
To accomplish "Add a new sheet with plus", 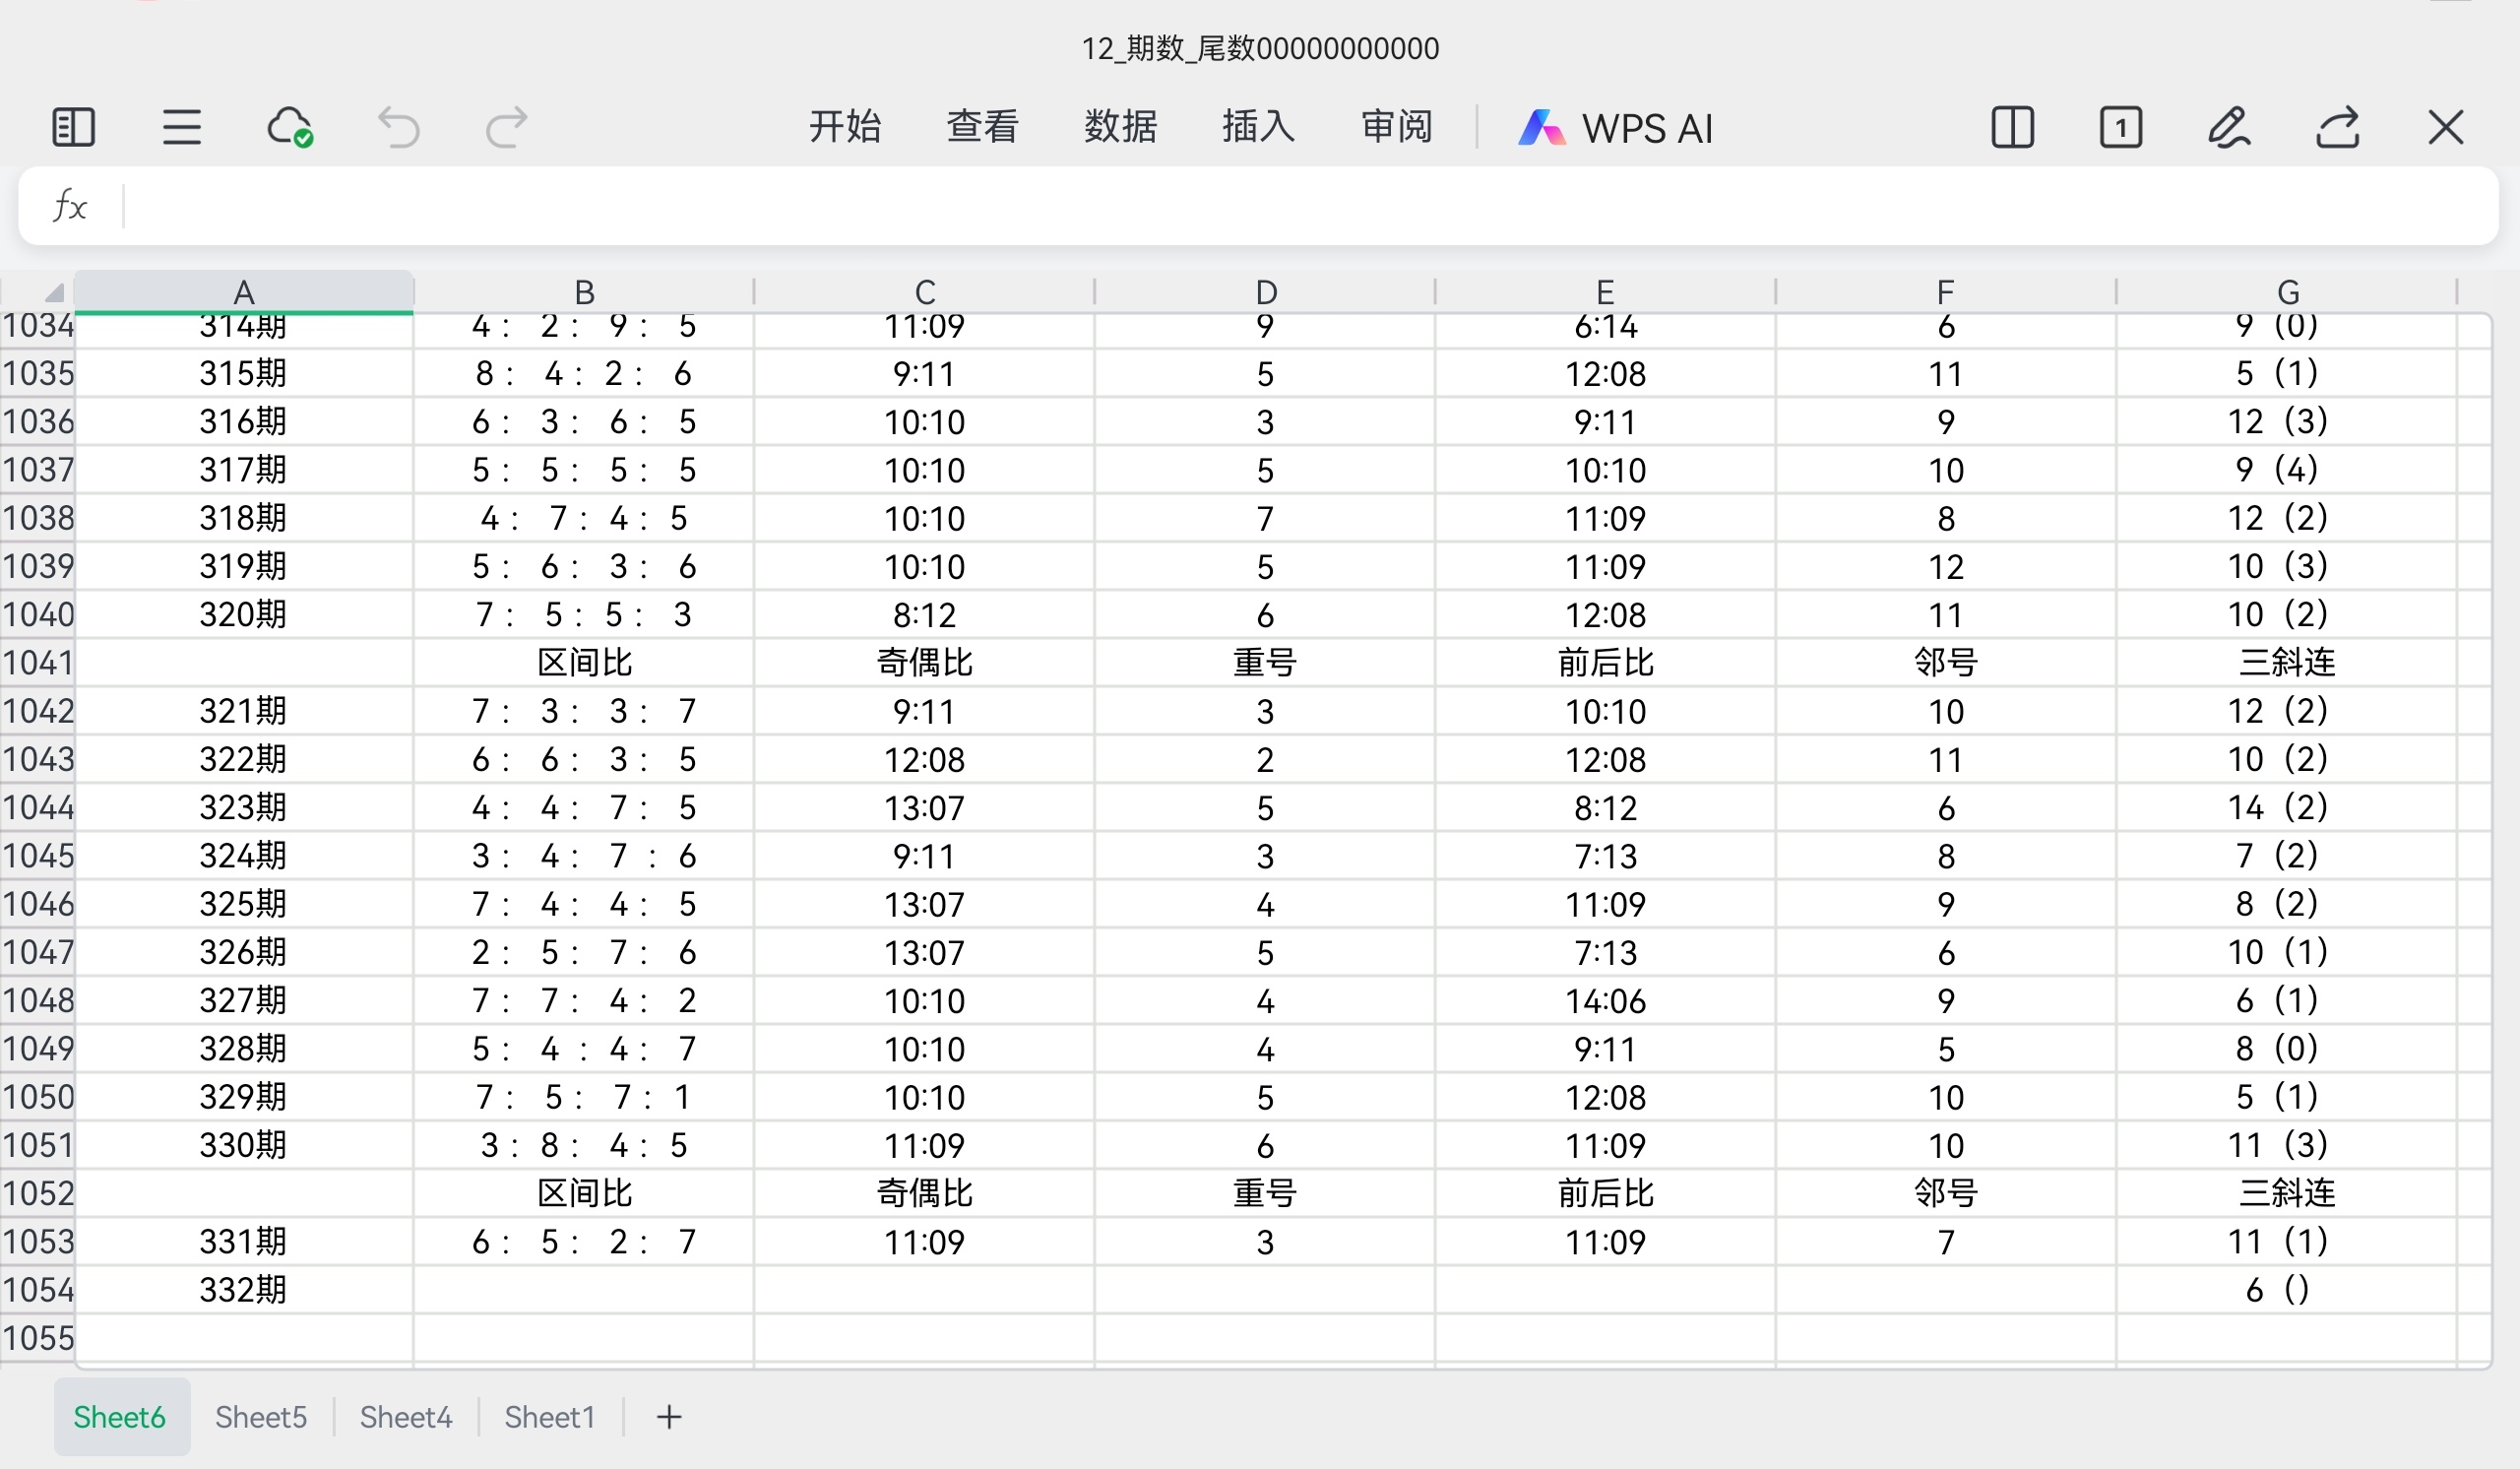I will [669, 1417].
